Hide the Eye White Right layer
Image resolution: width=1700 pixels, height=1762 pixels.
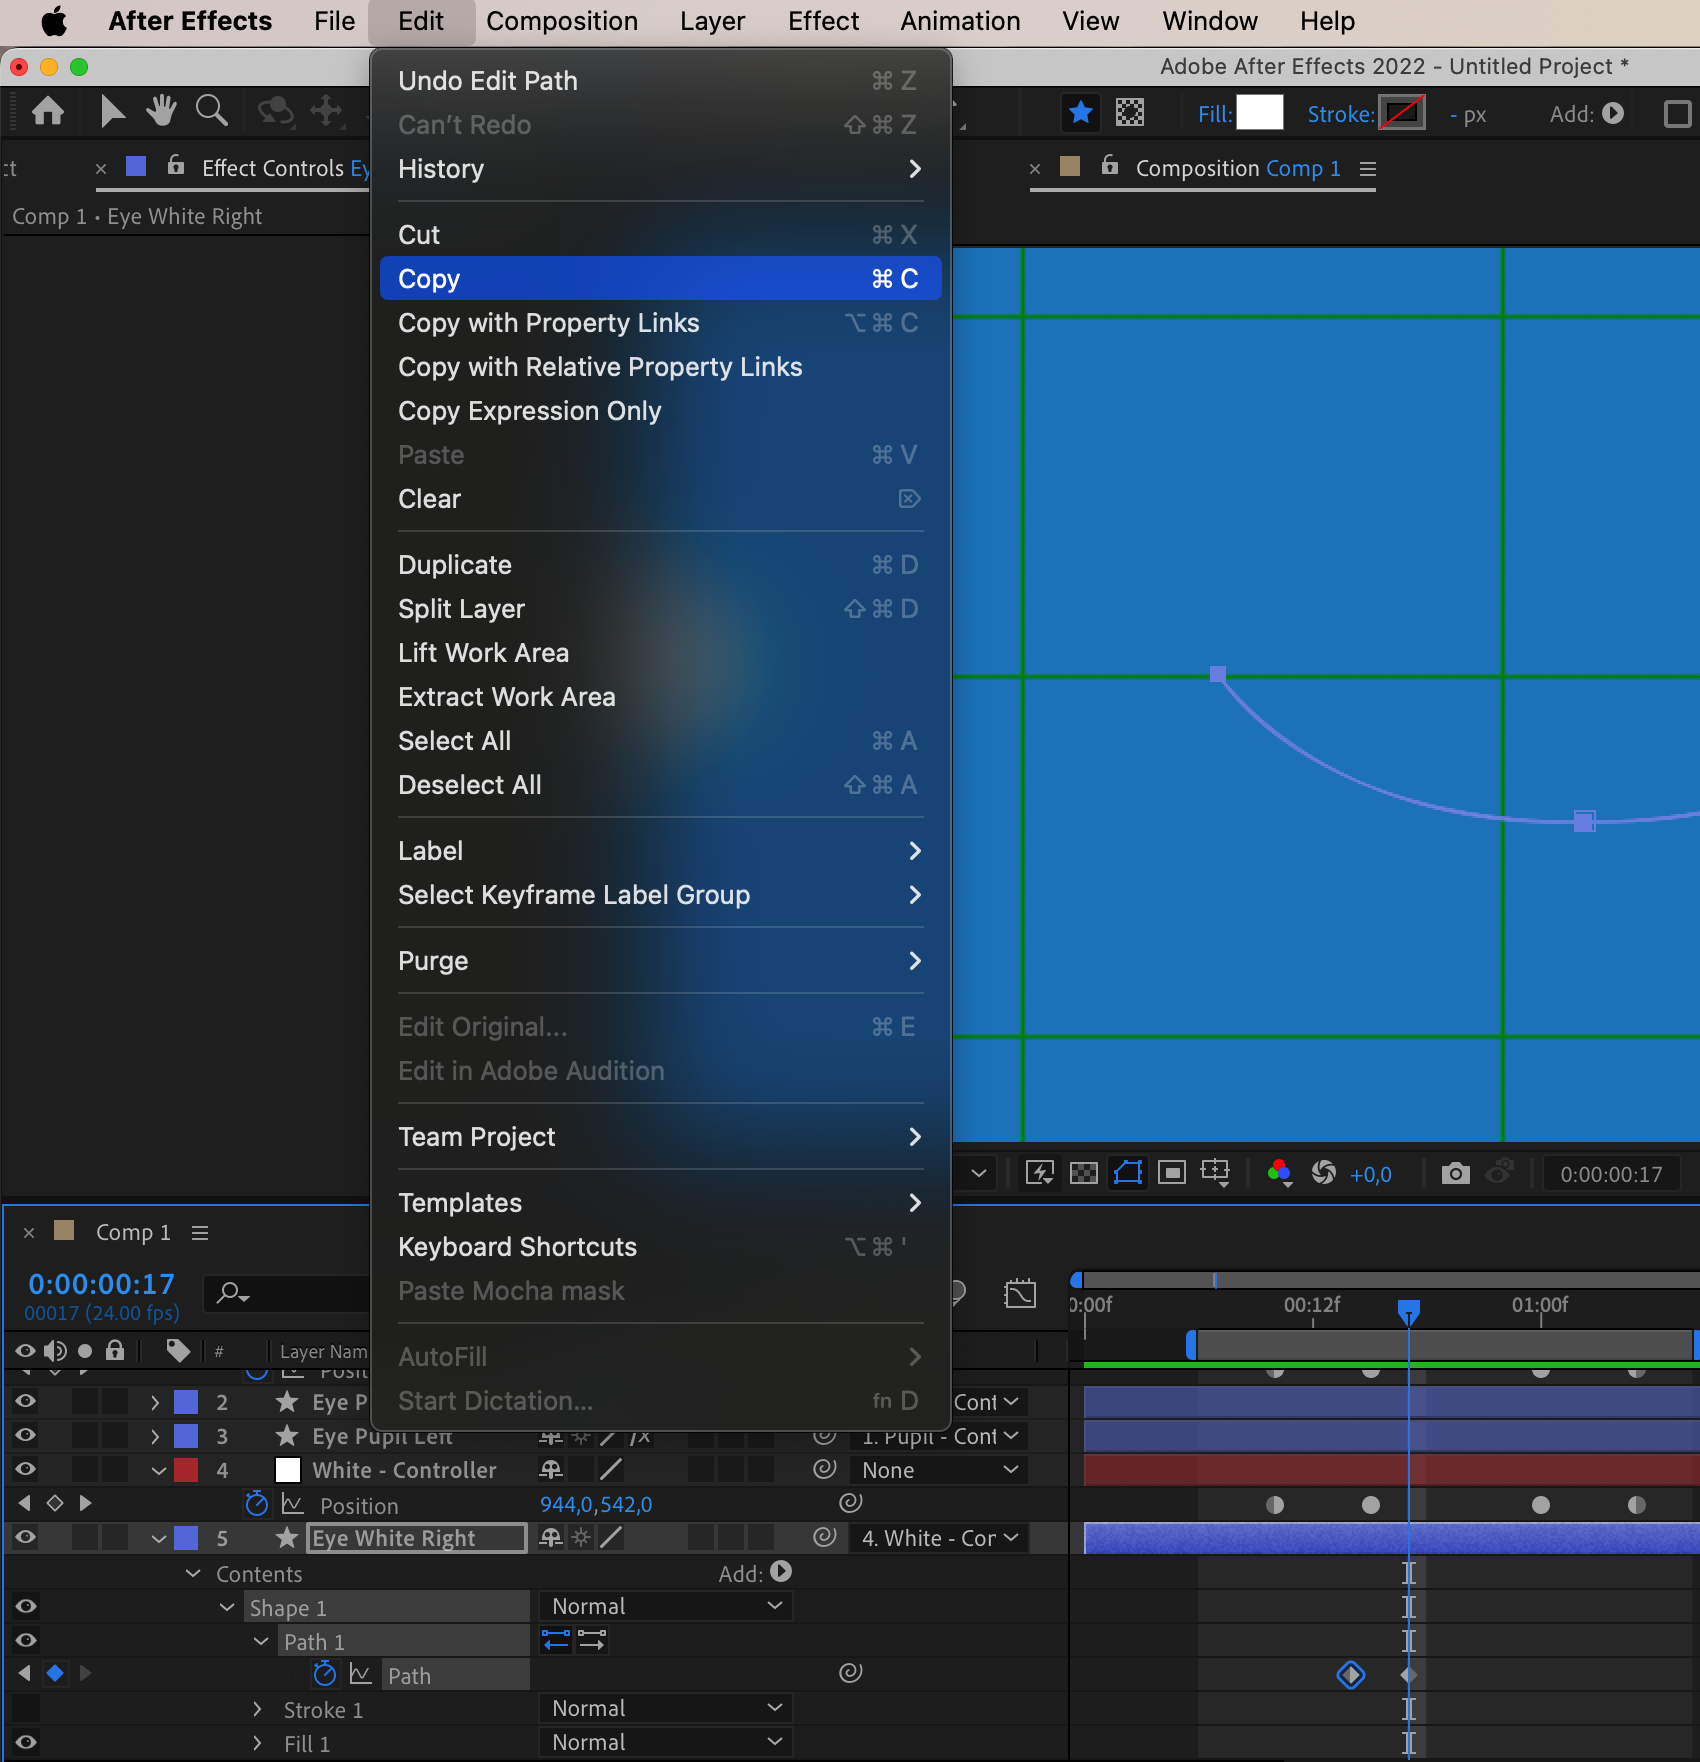click(26, 1538)
